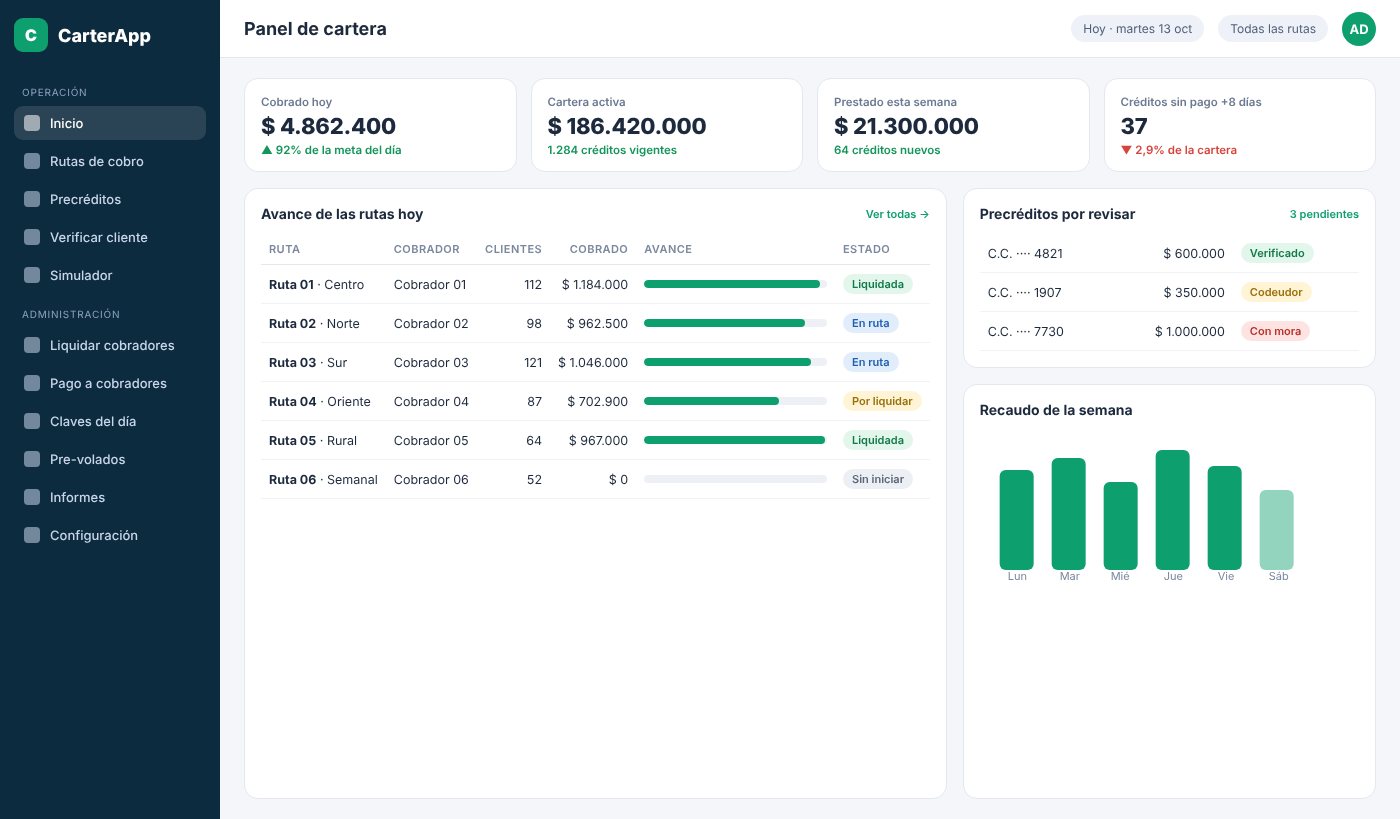Go to Rutas de cobro menu label
Viewport: 1400px width, 819px height.
[97, 161]
